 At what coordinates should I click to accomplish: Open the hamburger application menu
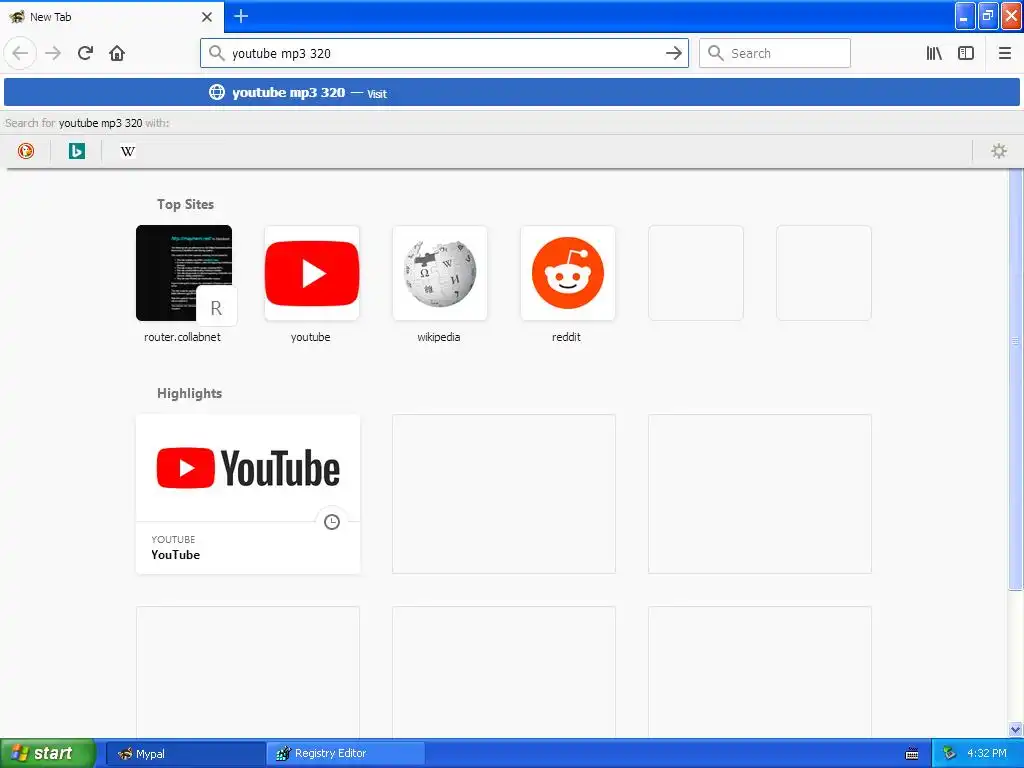[1005, 53]
